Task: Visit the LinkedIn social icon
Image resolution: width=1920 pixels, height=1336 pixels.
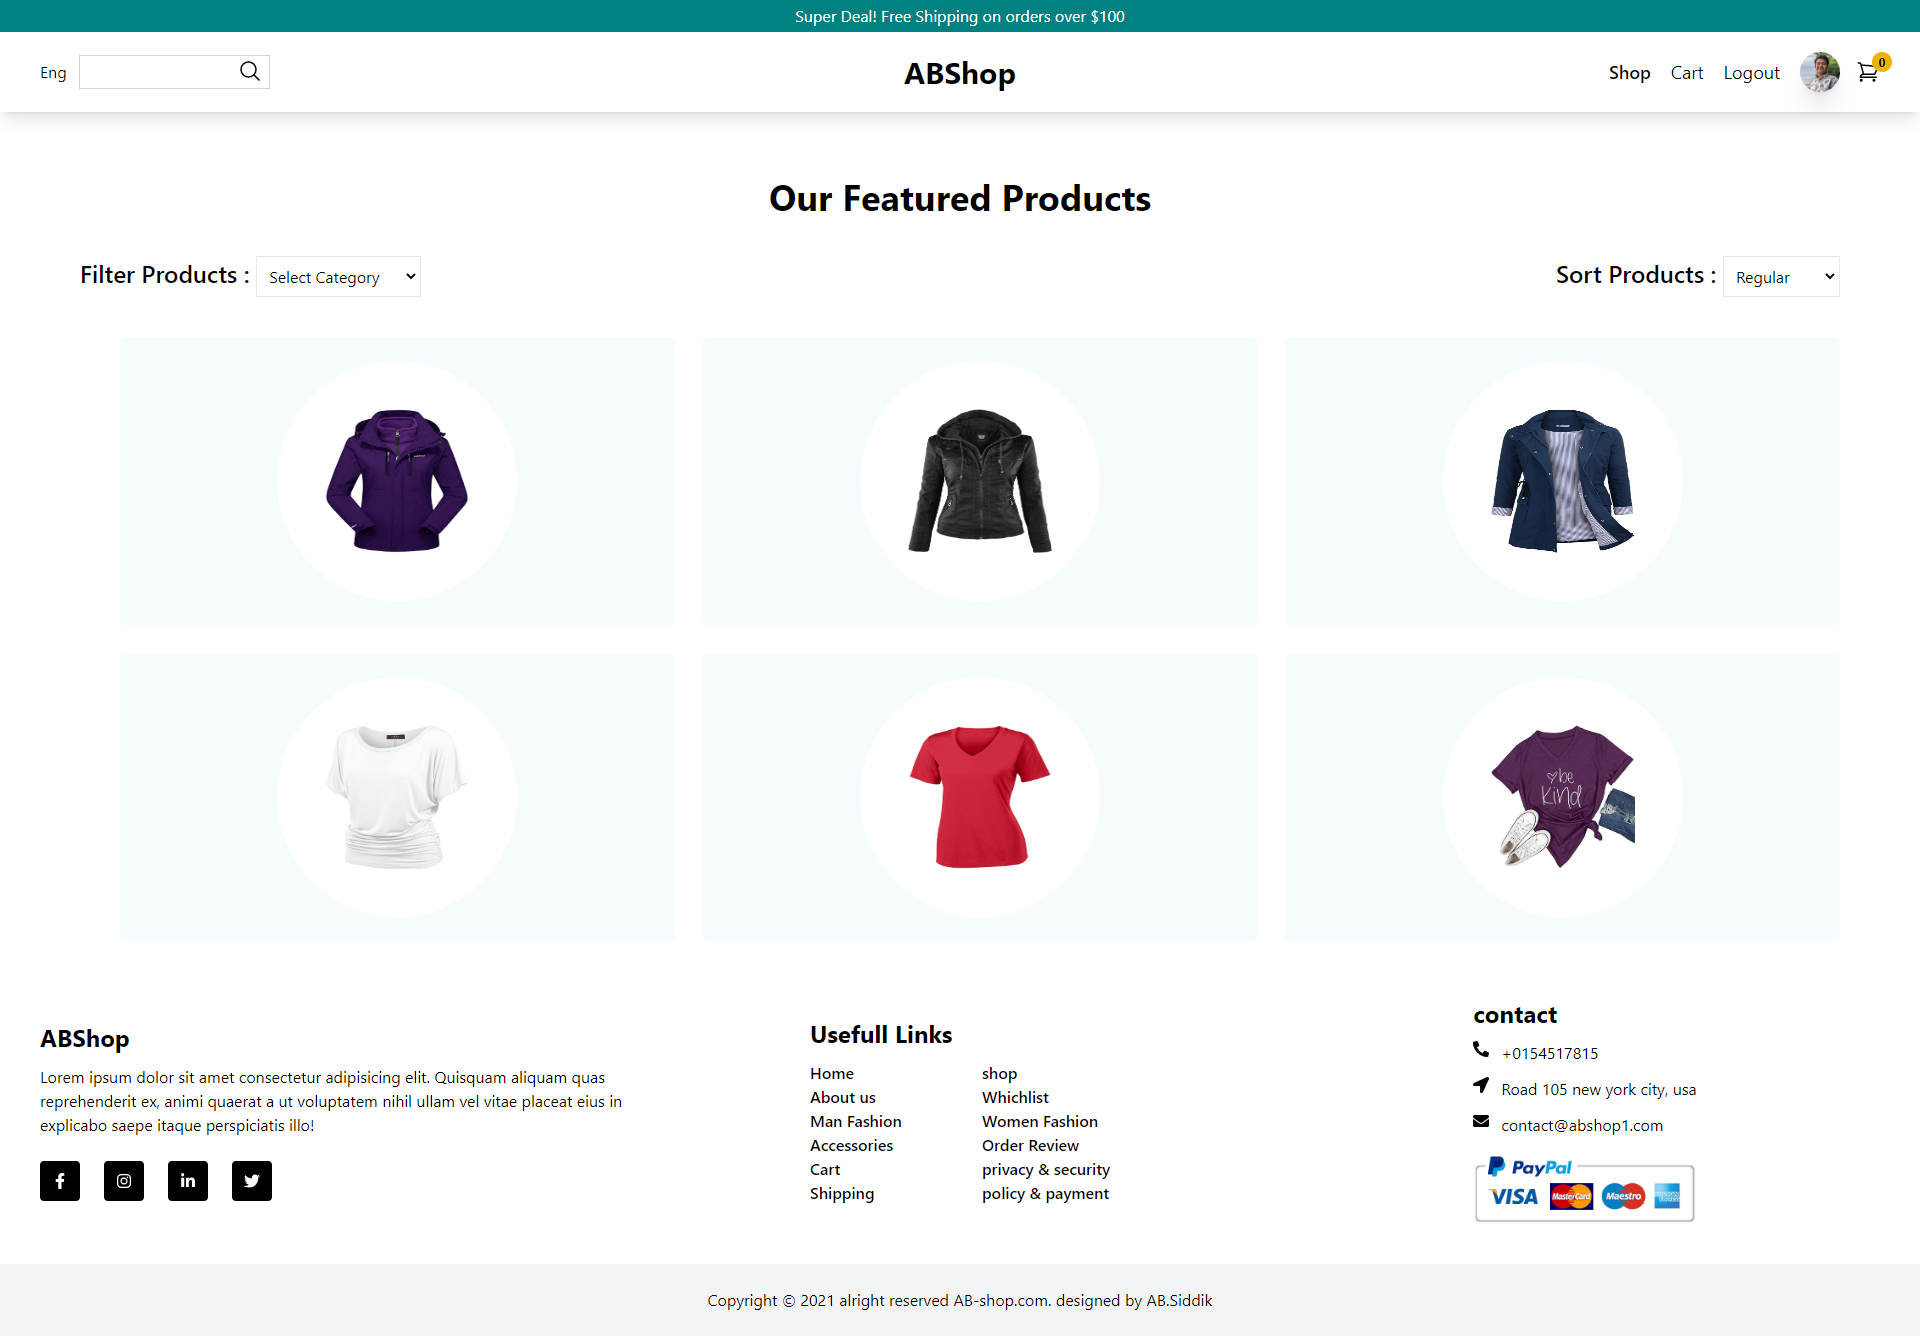Action: point(187,1181)
